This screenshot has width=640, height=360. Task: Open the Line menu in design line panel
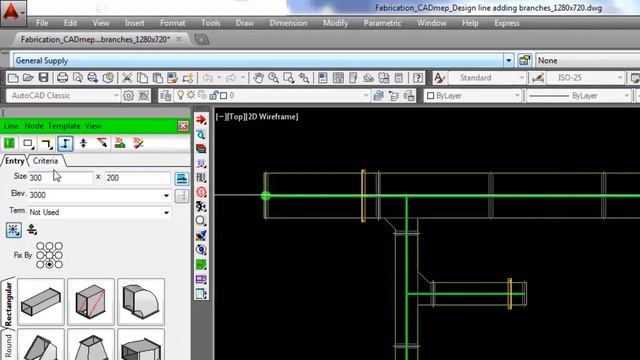tap(11, 126)
